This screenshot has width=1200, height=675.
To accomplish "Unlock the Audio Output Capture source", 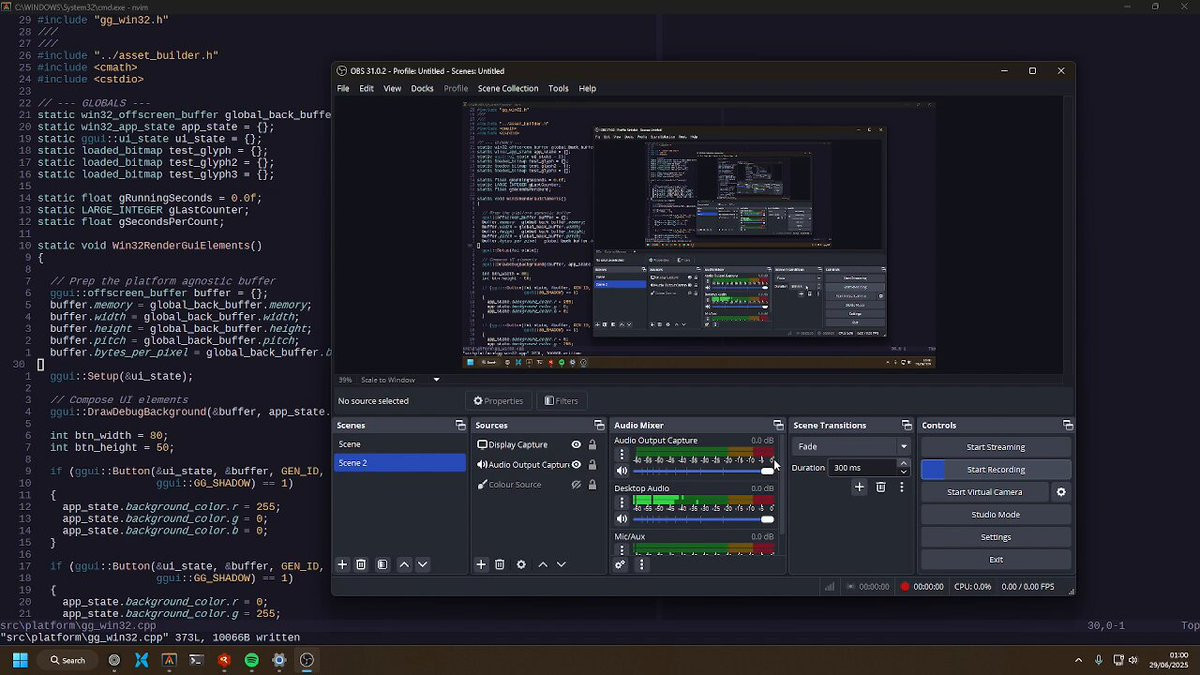I will pos(592,465).
